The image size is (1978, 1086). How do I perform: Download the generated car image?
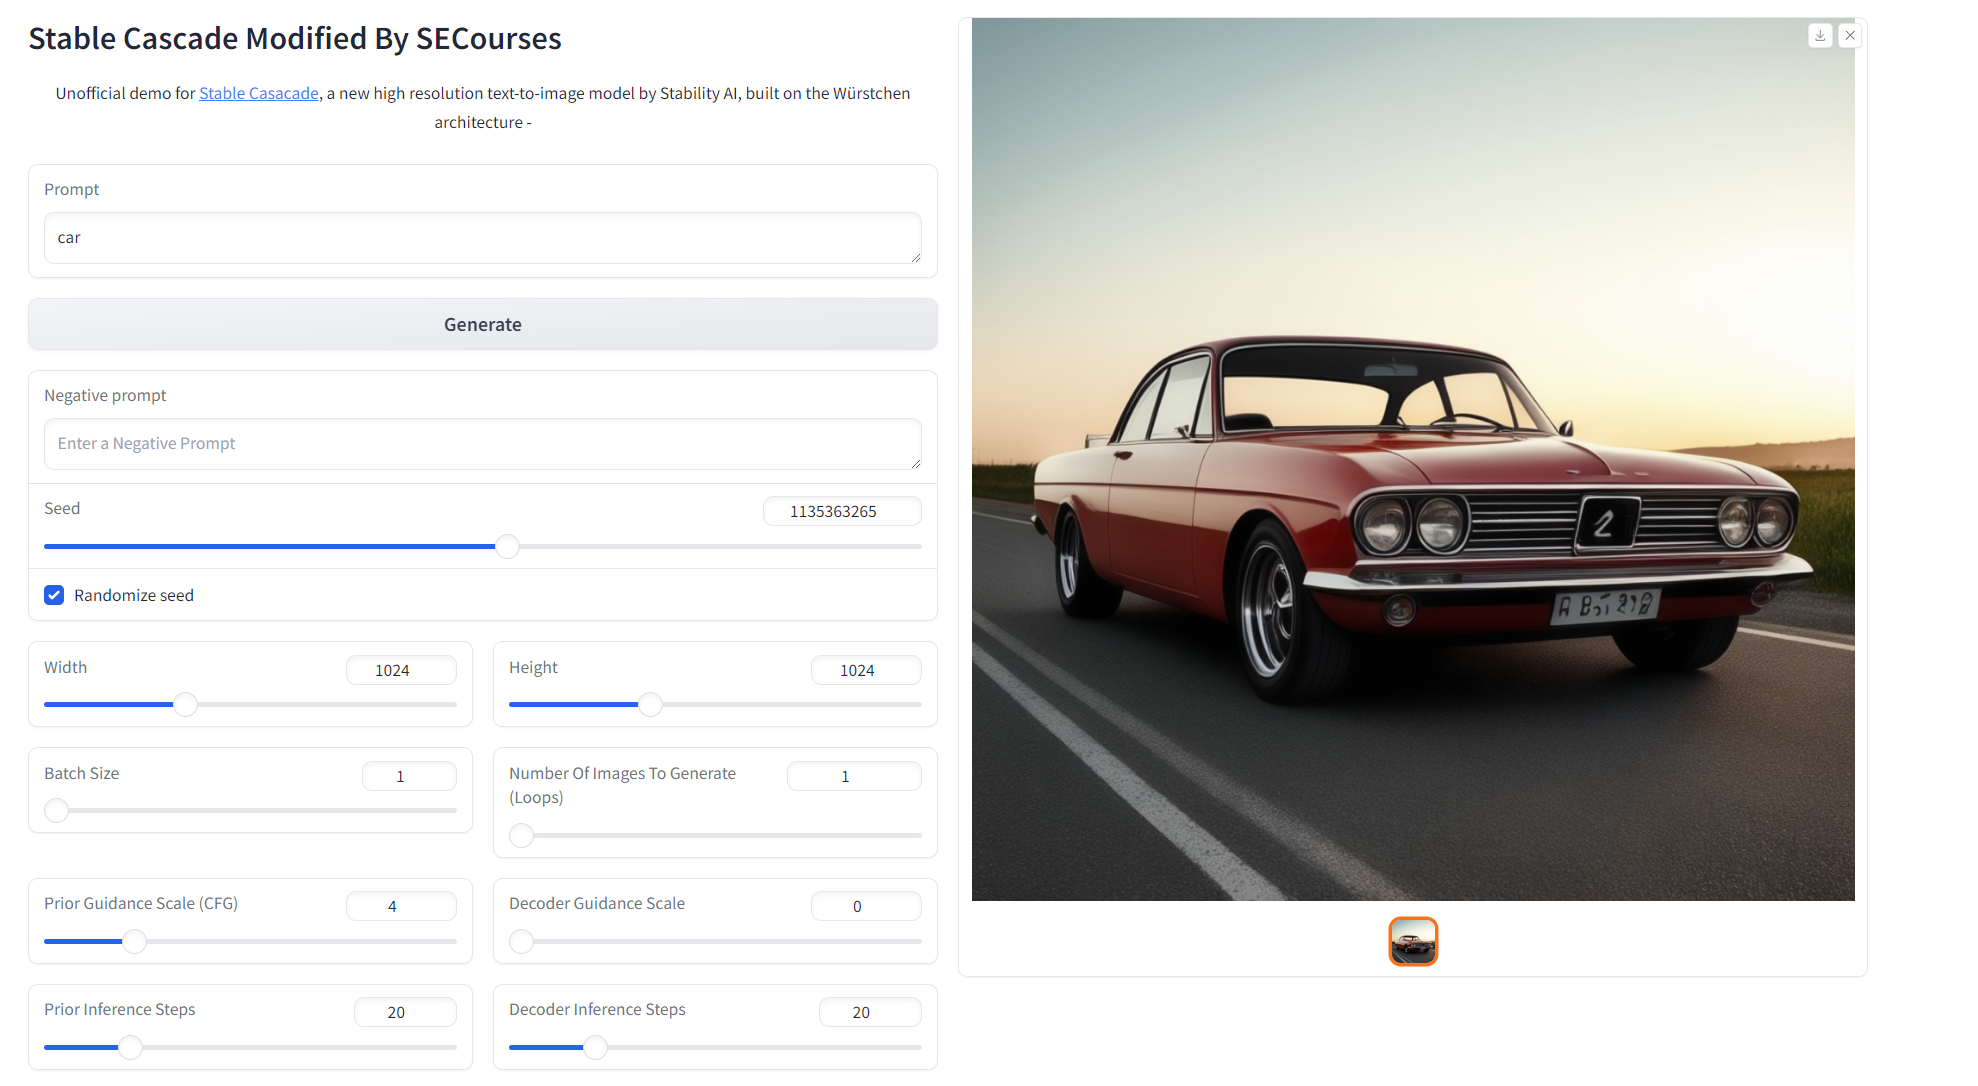[x=1819, y=35]
